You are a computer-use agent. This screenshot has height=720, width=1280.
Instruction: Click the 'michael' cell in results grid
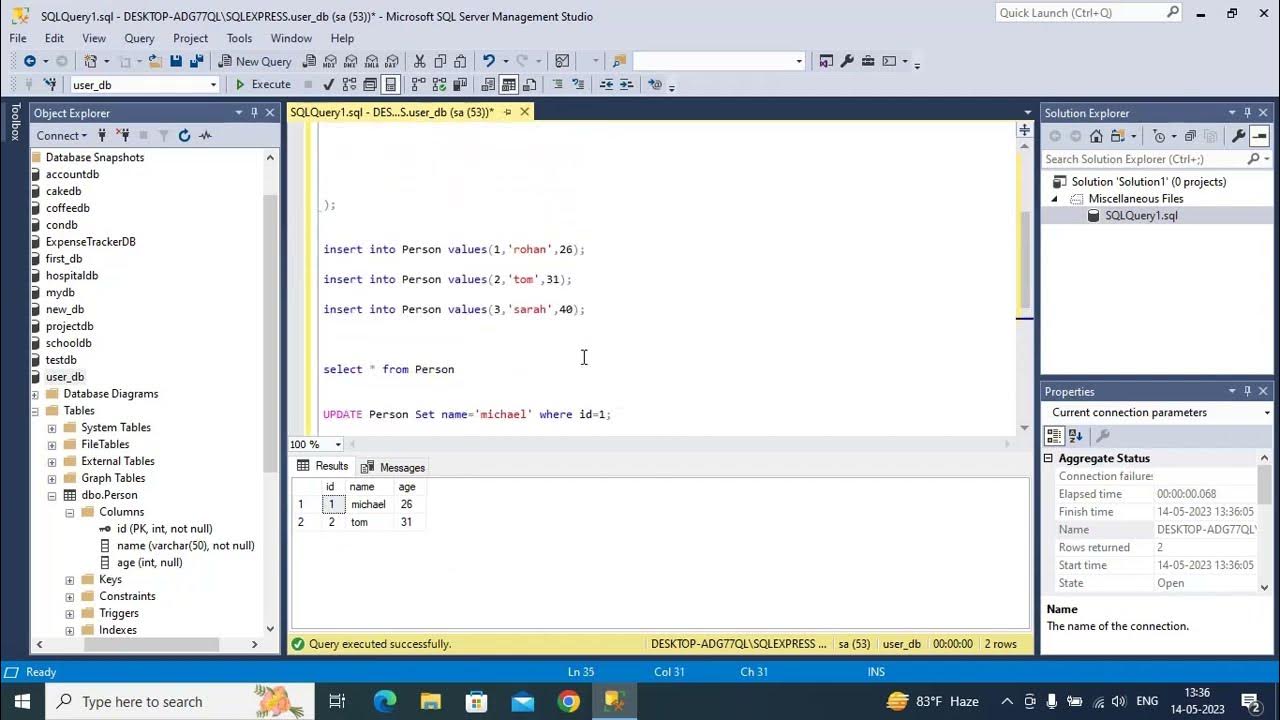click(x=368, y=504)
